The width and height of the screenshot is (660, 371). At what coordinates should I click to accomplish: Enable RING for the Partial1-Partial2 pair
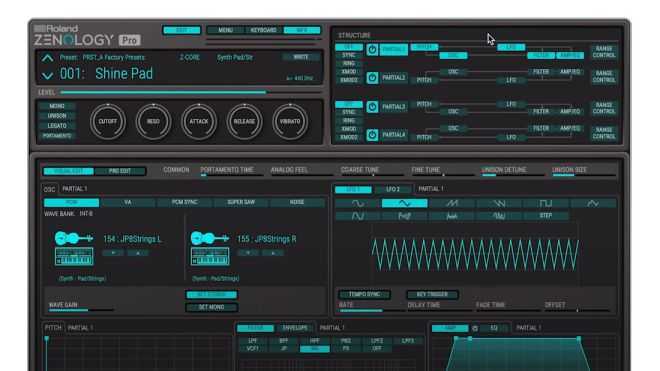349,64
